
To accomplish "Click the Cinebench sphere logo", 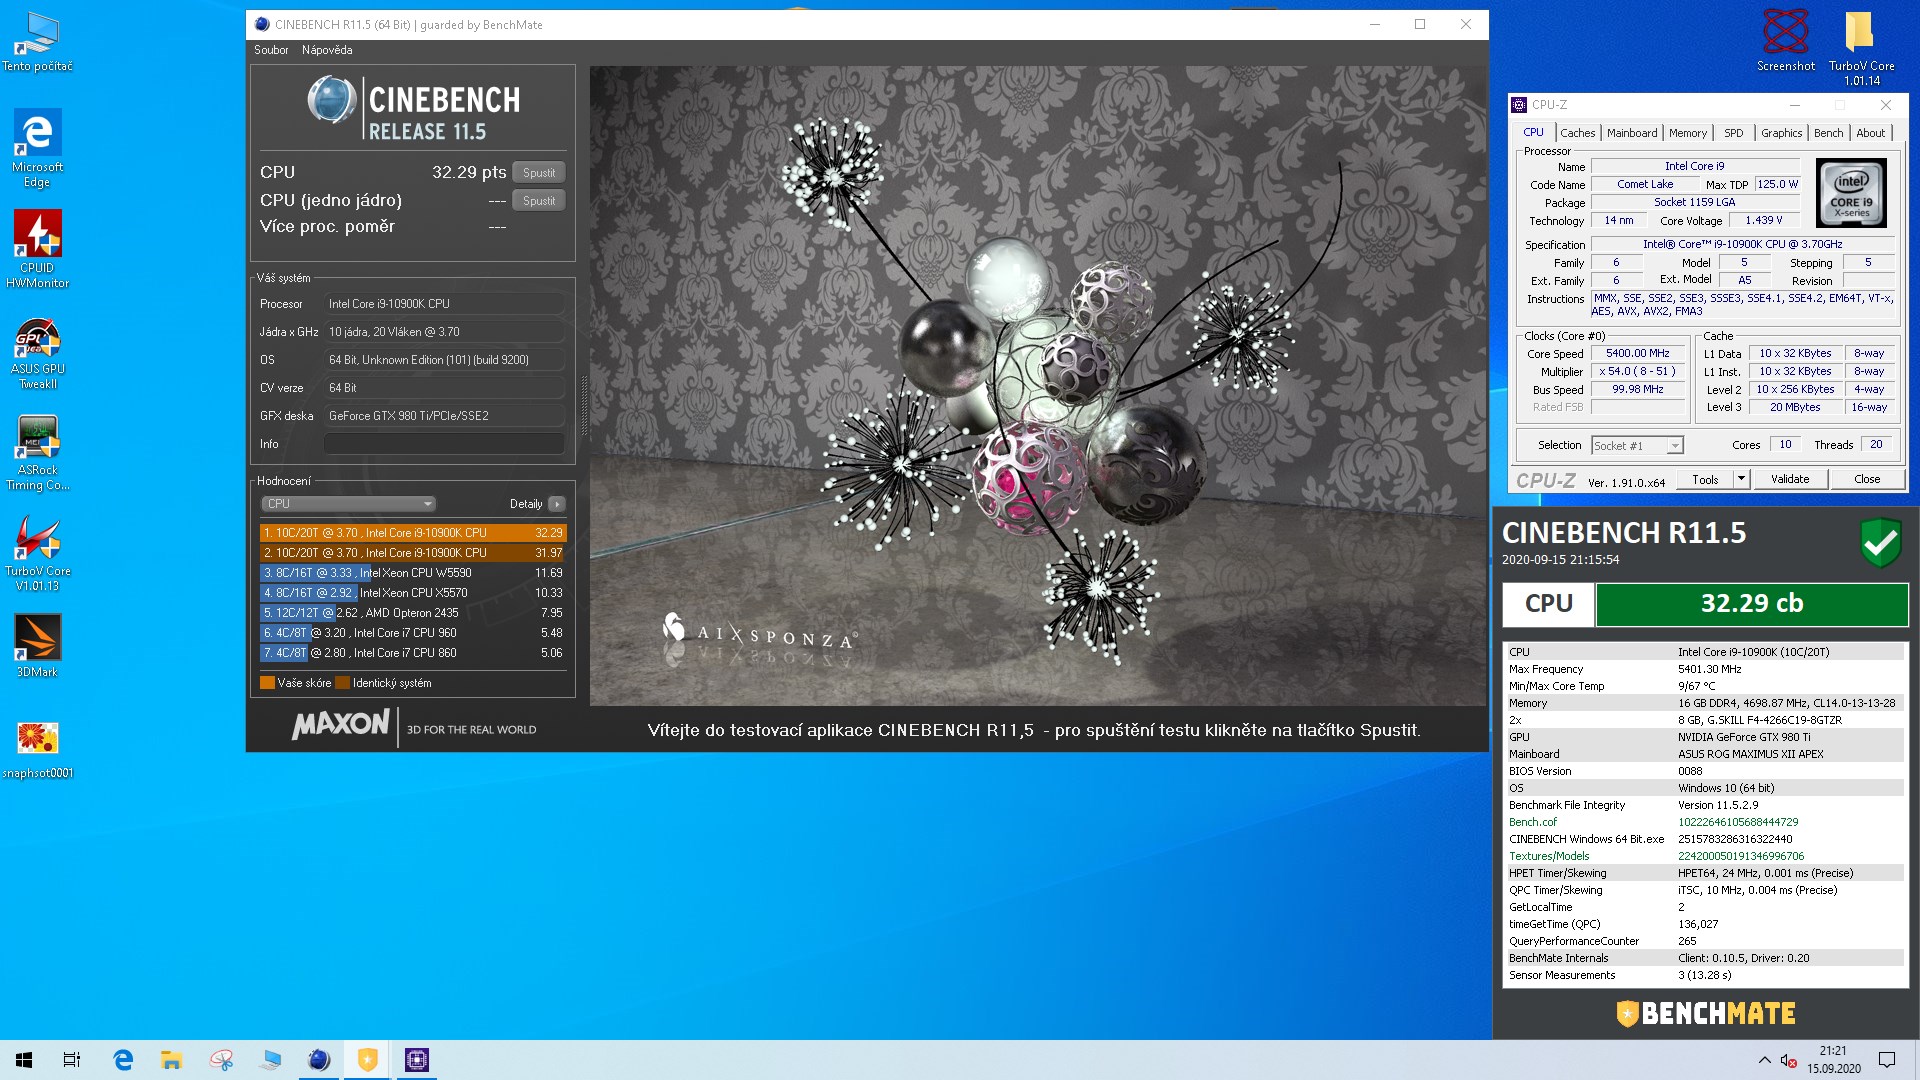I will click(332, 100).
